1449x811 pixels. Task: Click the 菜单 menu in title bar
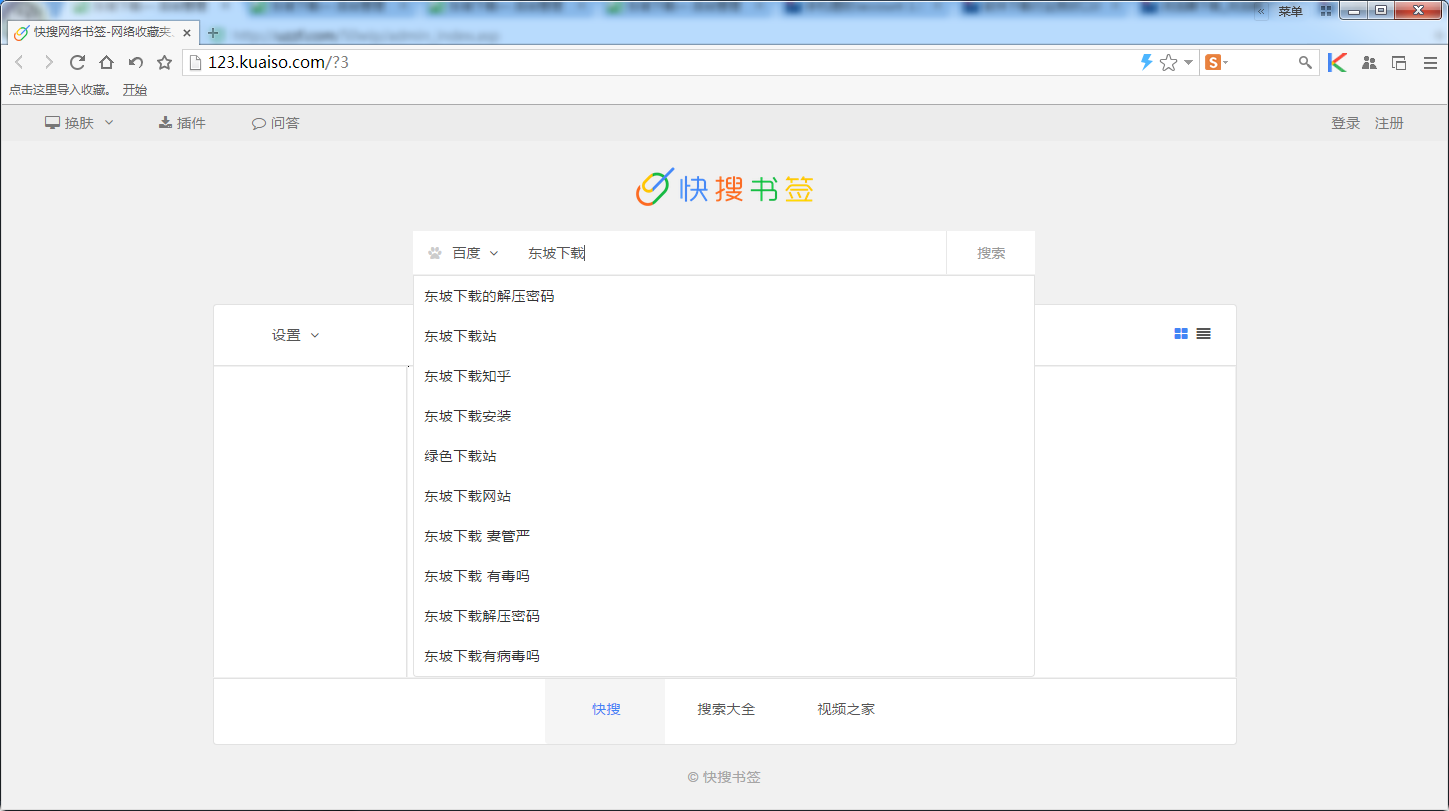pyautogui.click(x=1290, y=11)
